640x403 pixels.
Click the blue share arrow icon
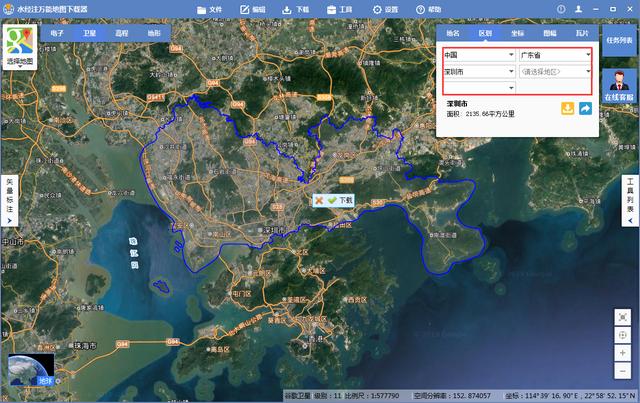pos(585,108)
